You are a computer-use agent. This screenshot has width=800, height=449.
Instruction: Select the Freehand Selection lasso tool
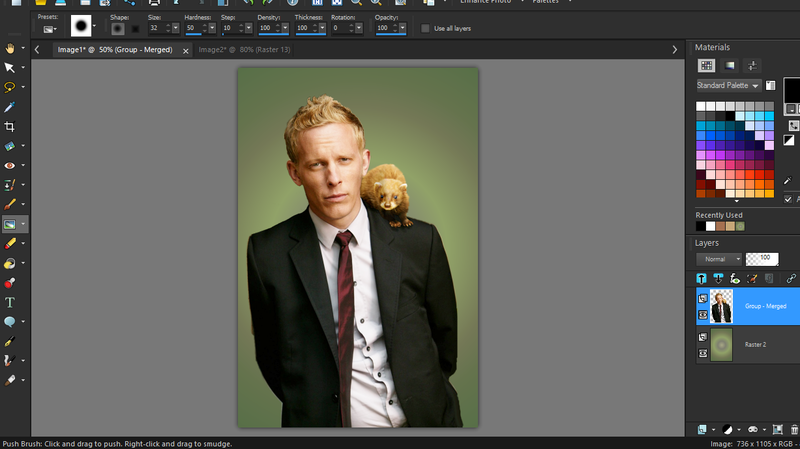pos(10,87)
